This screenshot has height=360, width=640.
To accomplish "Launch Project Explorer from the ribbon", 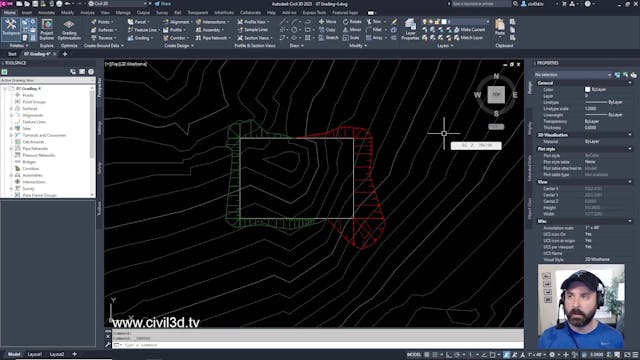I will pos(47,29).
